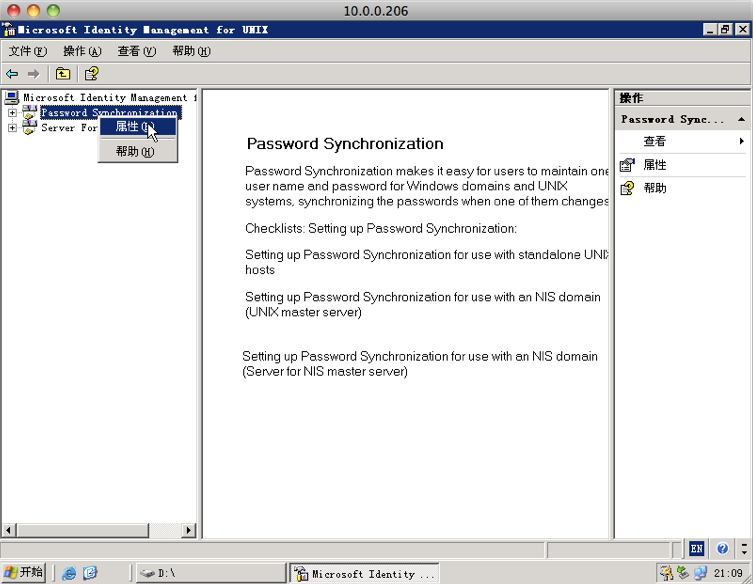Click the second system tray icon
This screenshot has height=584, width=753.
point(683,572)
